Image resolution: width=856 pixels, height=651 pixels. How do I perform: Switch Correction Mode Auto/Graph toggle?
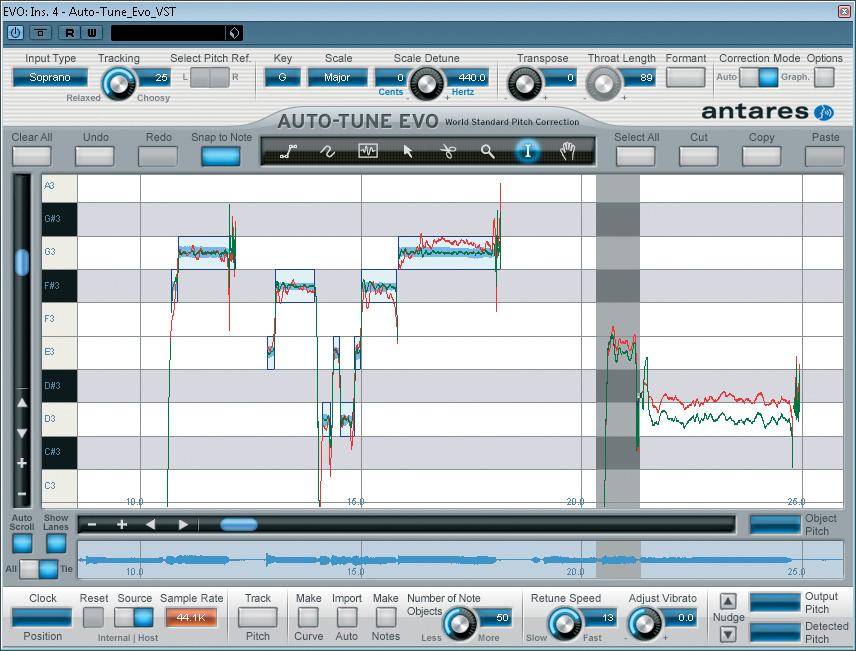pyautogui.click(x=758, y=78)
